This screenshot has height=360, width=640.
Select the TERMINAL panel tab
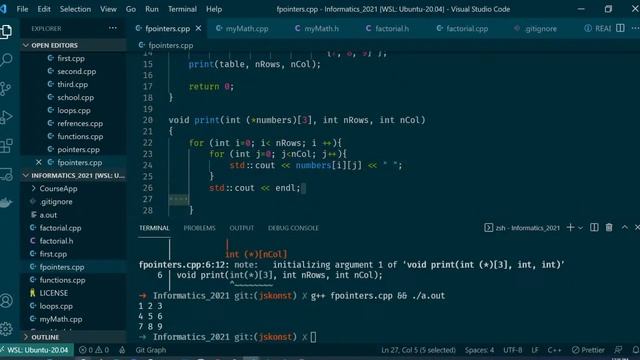click(154, 228)
